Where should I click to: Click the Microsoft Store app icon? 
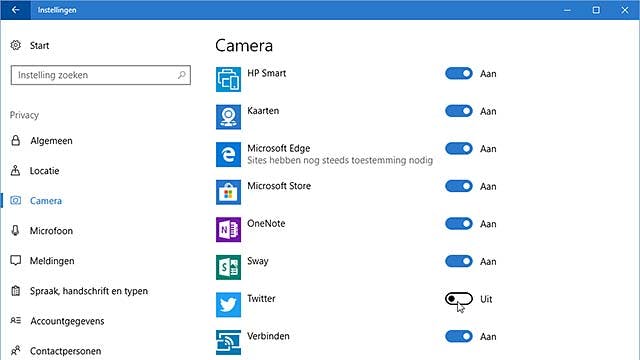[x=228, y=192]
